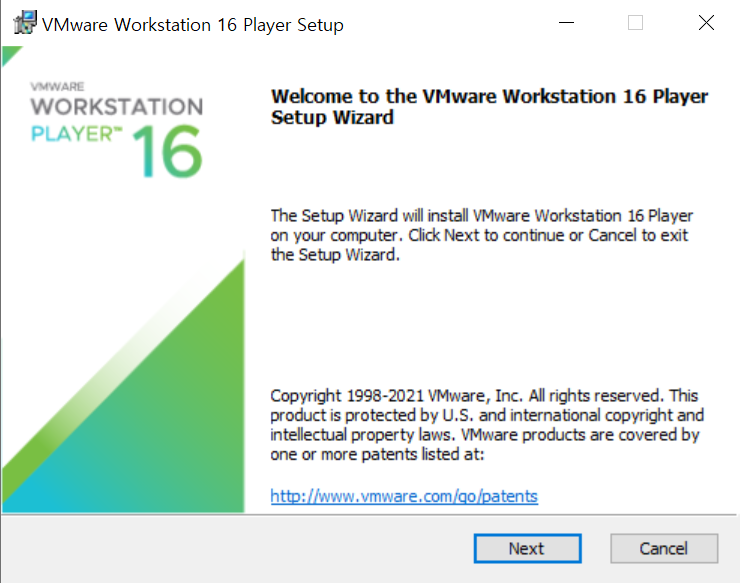Cancel the VMware Player setup wizard
Viewport: 740px width, 583px height.
[x=664, y=549]
